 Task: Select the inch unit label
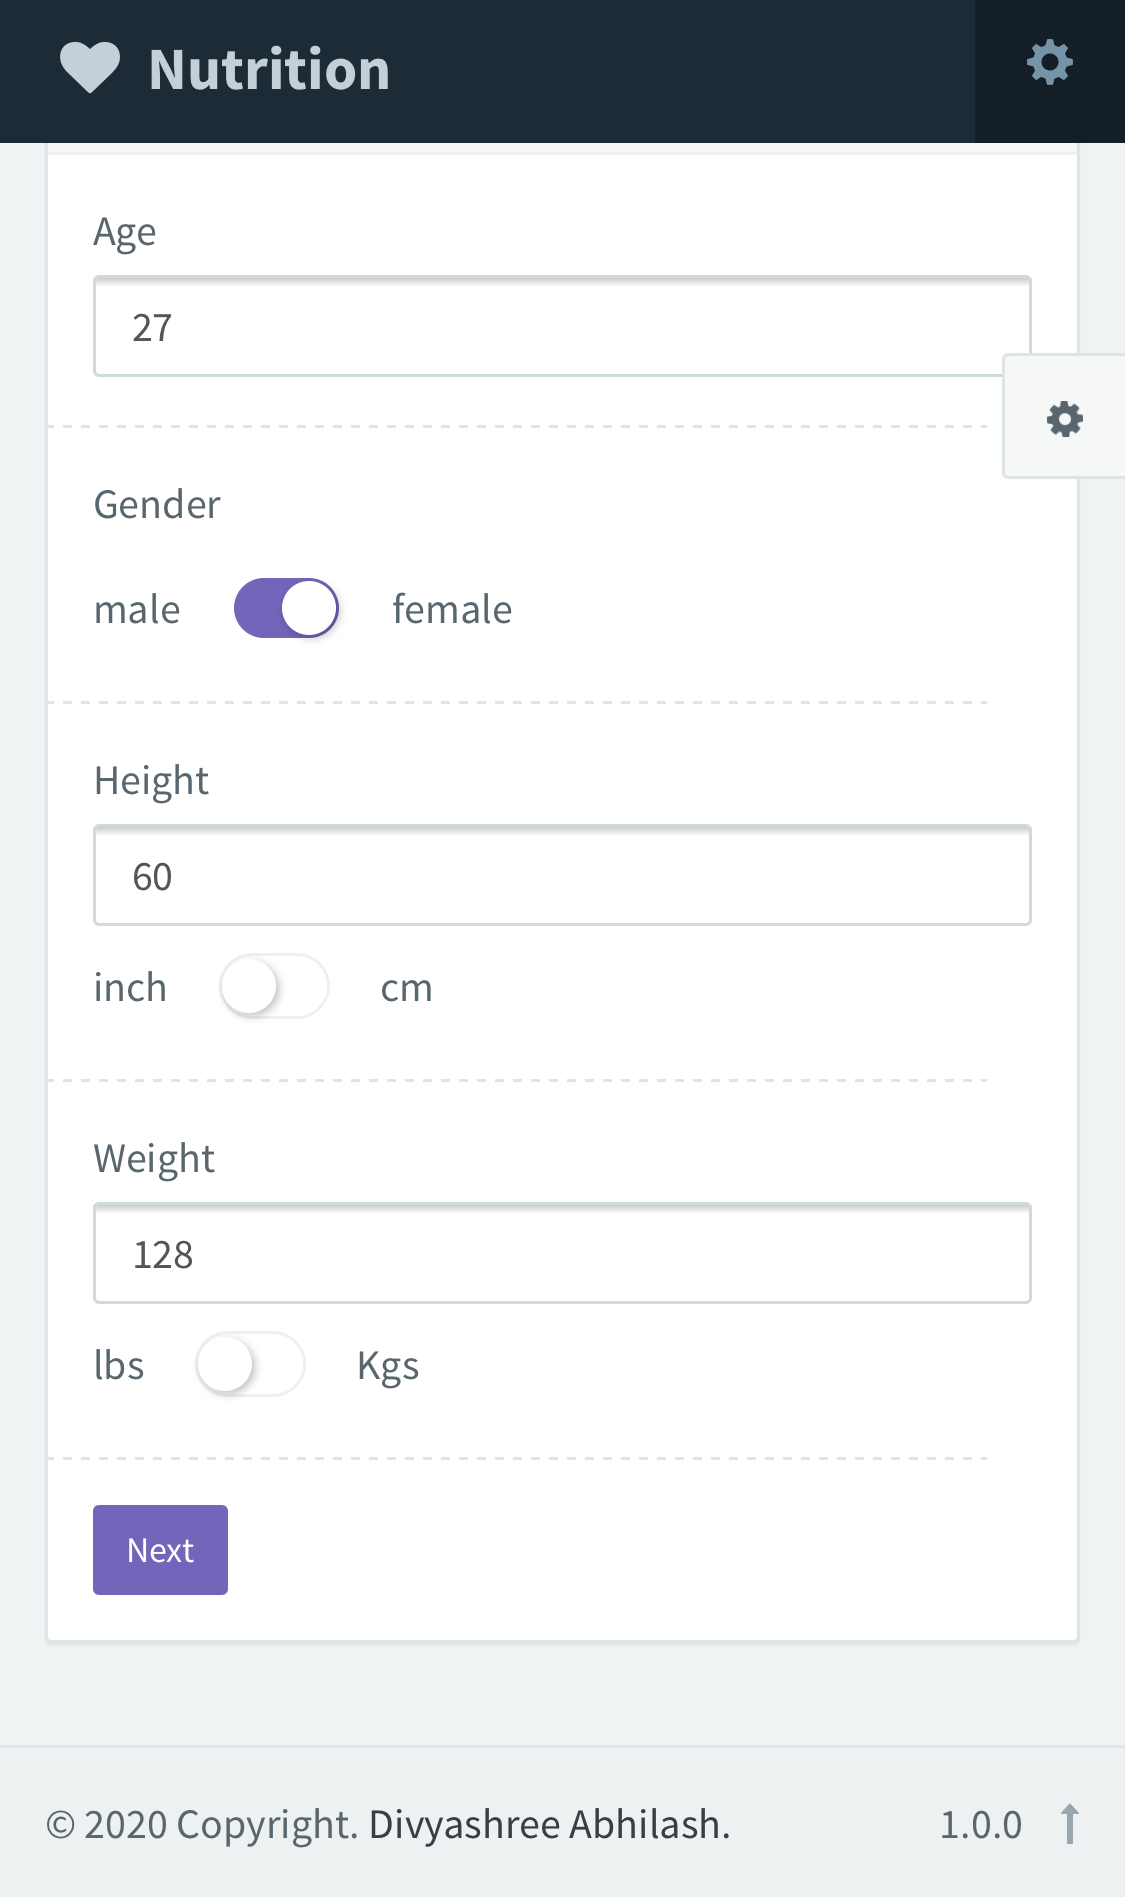coord(130,987)
